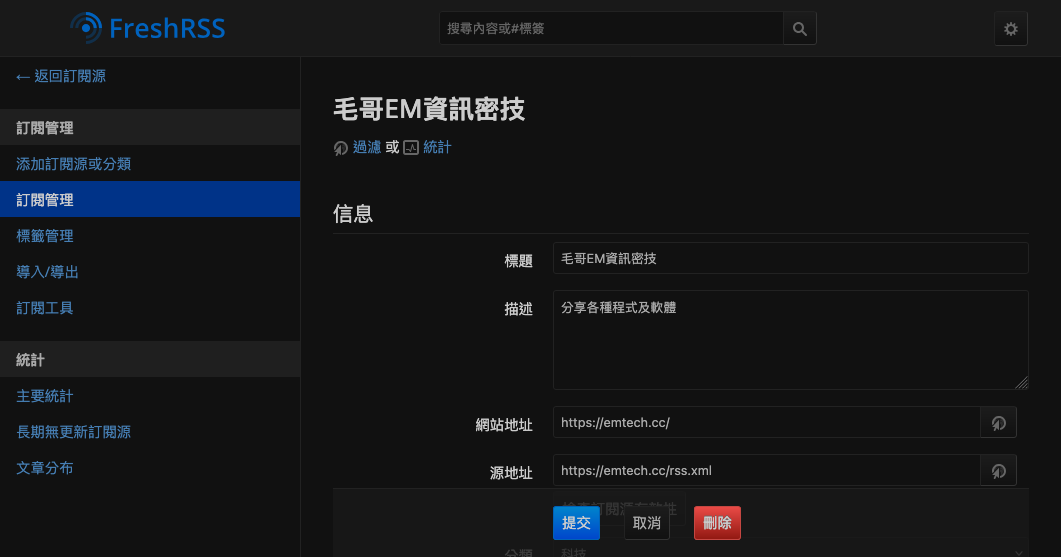Click the blue 提交 button
The image size is (1061, 557).
pyautogui.click(x=577, y=523)
